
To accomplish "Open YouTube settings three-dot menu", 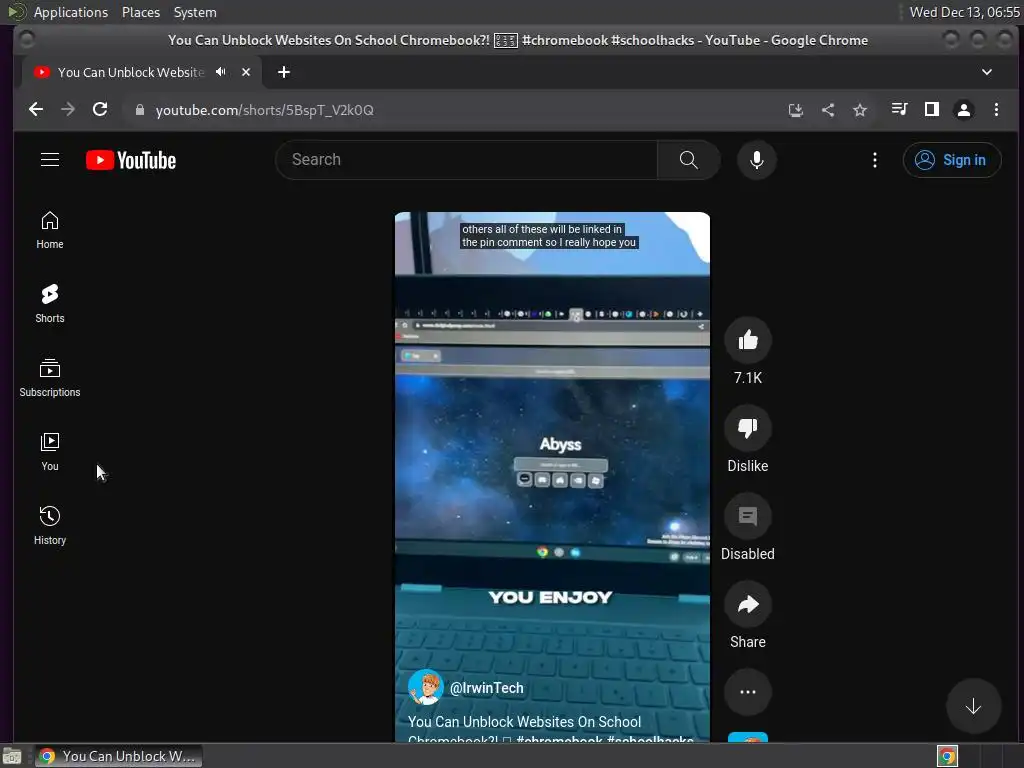I will [x=875, y=160].
